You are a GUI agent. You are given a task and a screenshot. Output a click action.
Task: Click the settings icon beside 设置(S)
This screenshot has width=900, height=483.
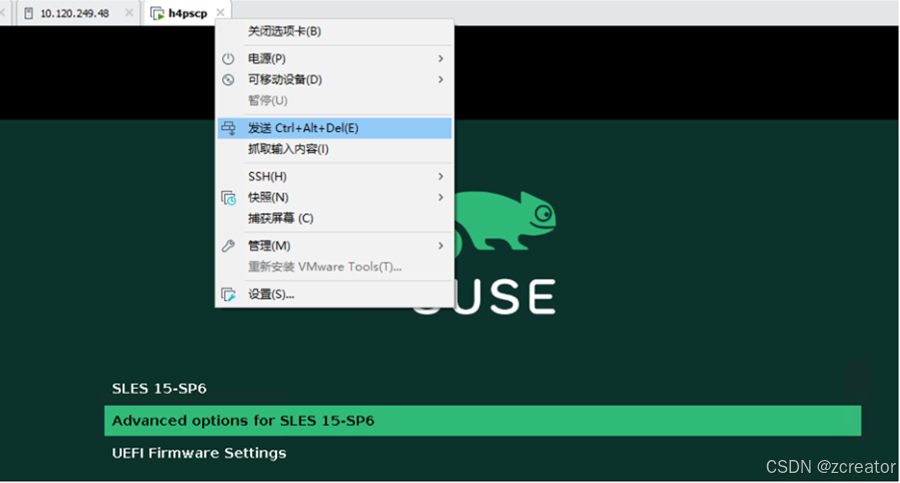228,295
